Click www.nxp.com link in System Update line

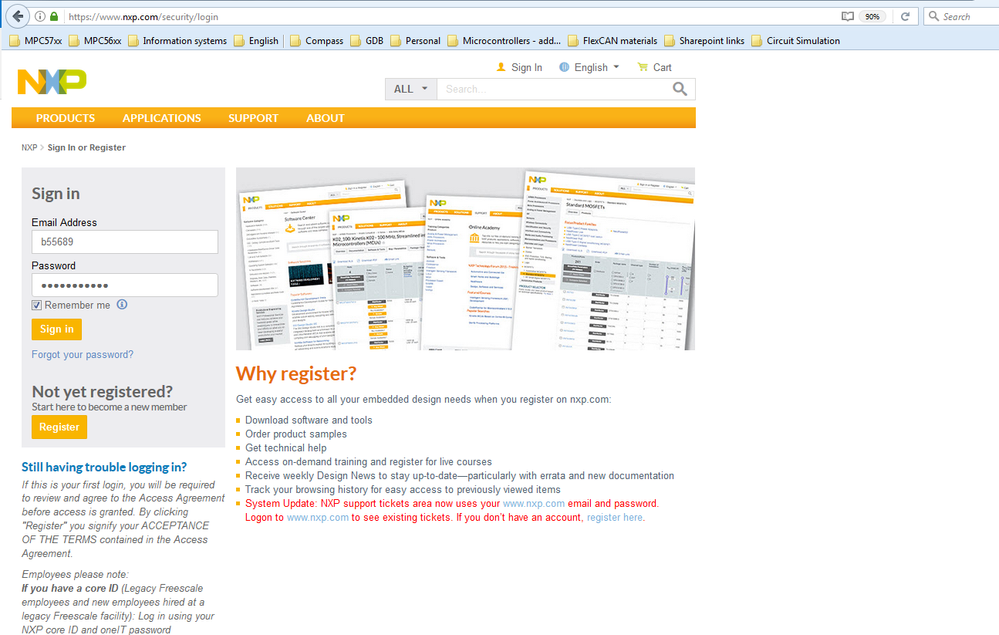click(x=533, y=504)
